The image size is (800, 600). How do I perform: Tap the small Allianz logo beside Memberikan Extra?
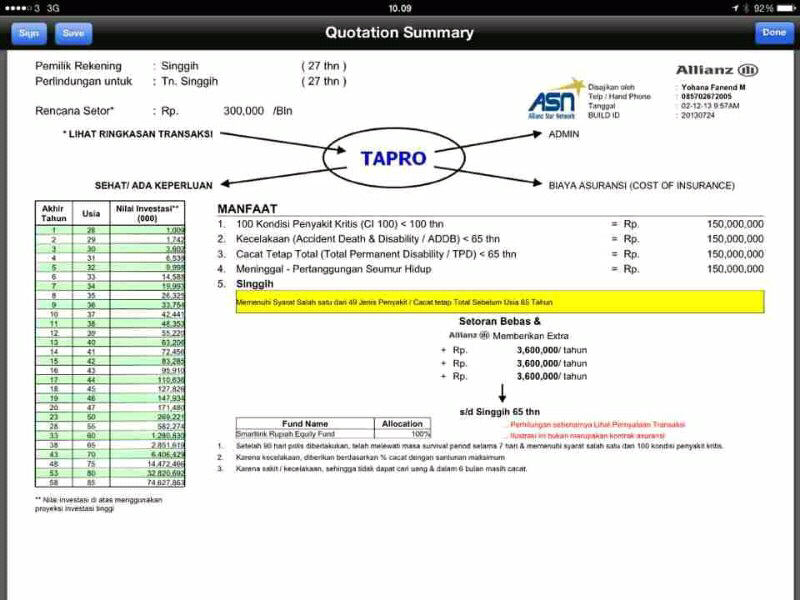click(468, 335)
